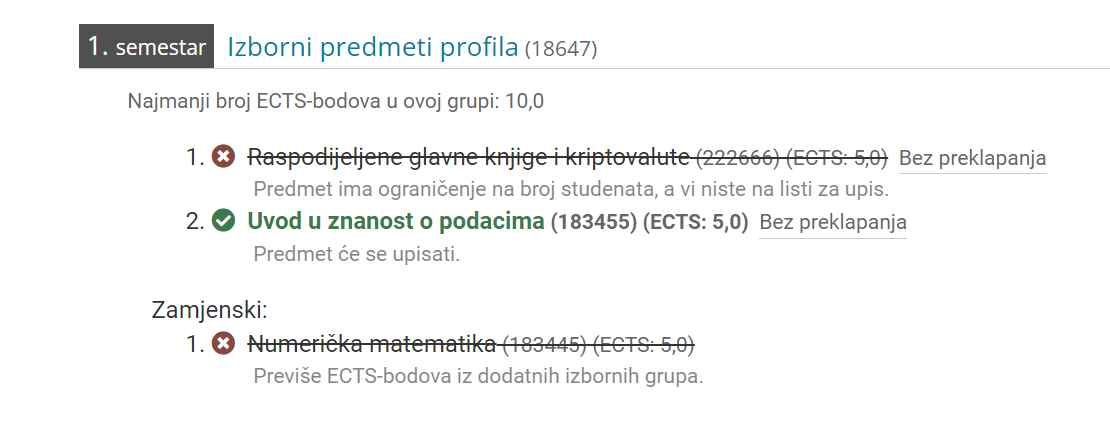Viewport: 1110px width, 421px height.
Task: Select the 1. semestar badge
Action: point(147,47)
